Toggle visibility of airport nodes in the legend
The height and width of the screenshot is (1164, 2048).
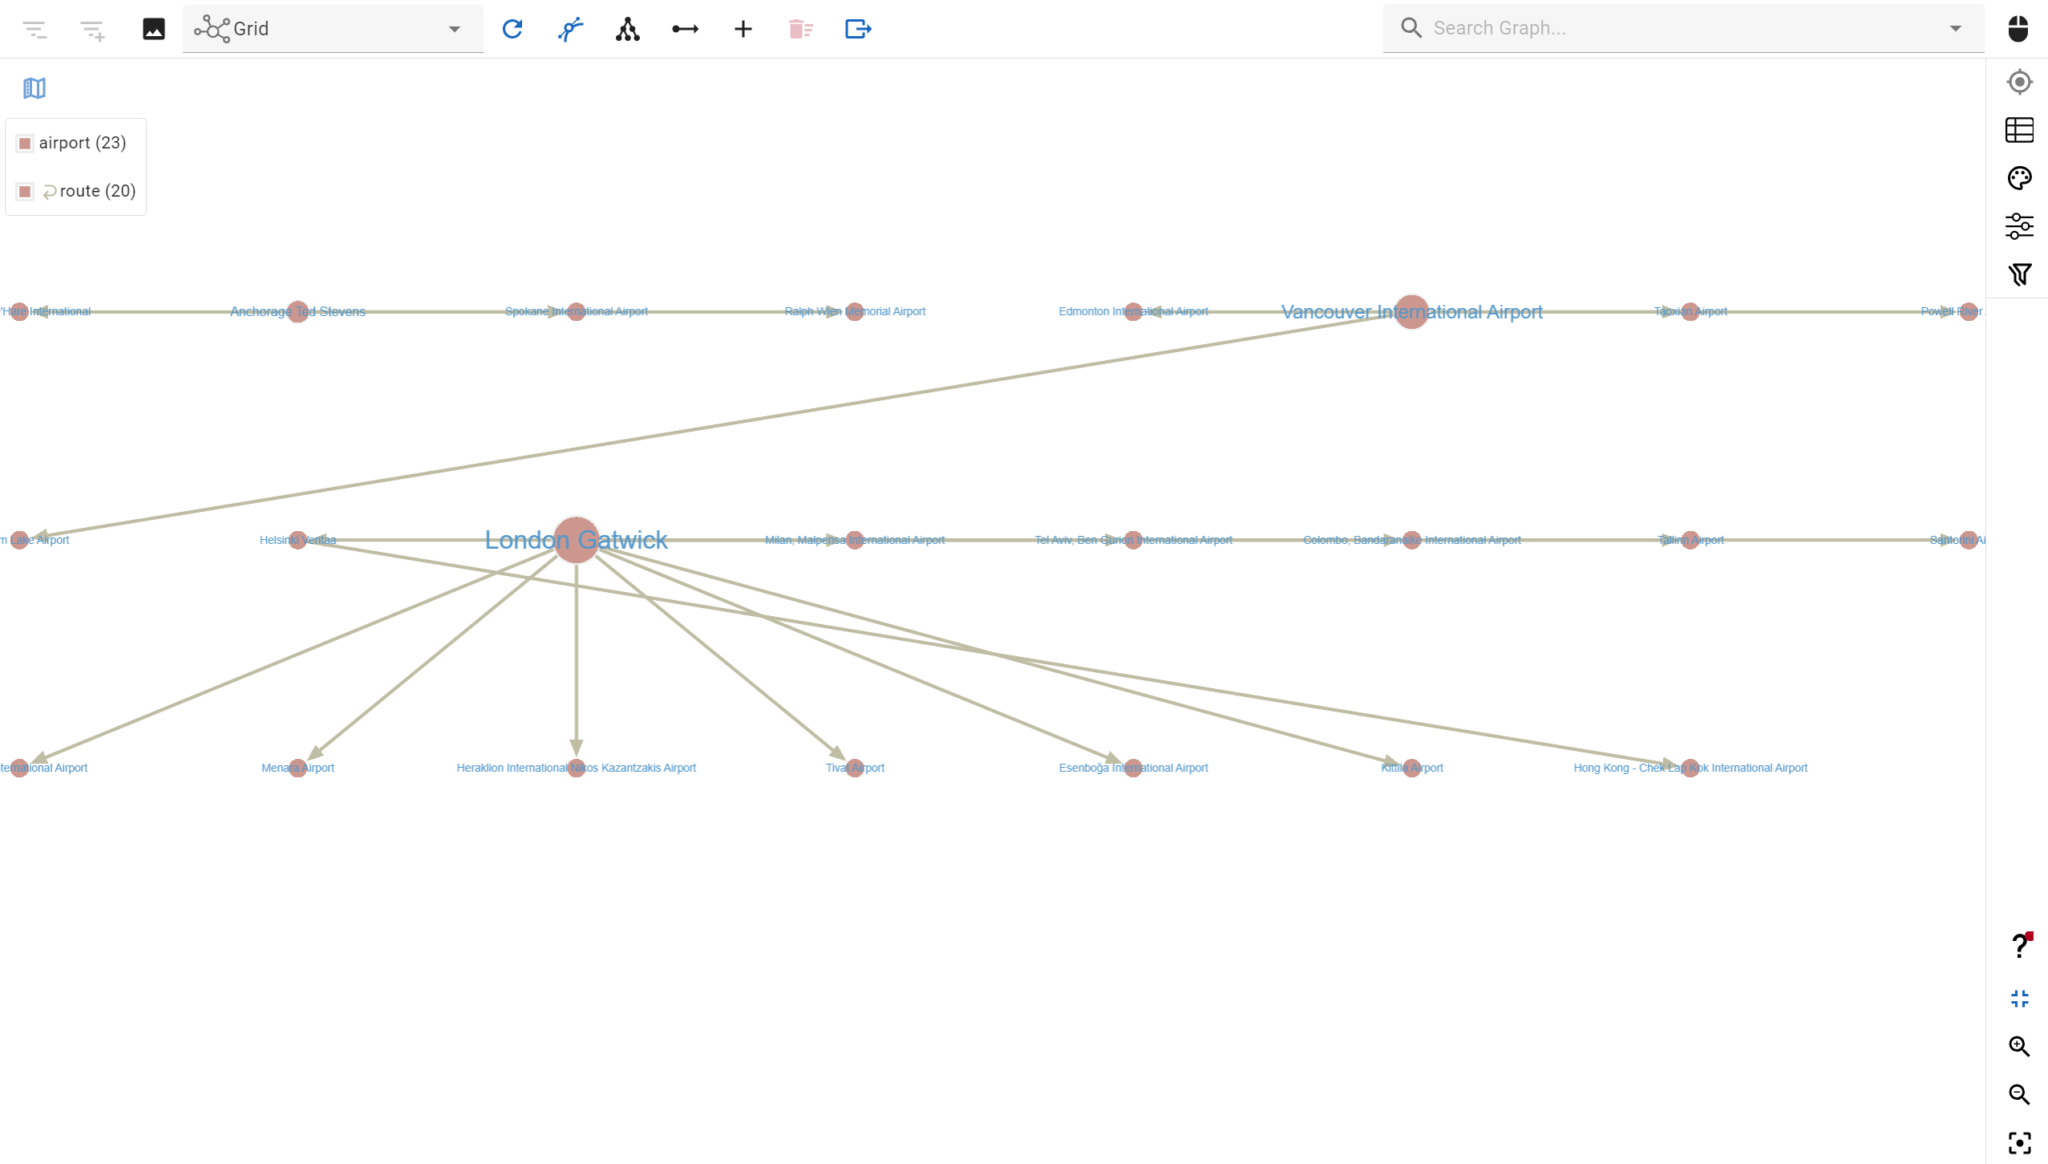point(24,142)
